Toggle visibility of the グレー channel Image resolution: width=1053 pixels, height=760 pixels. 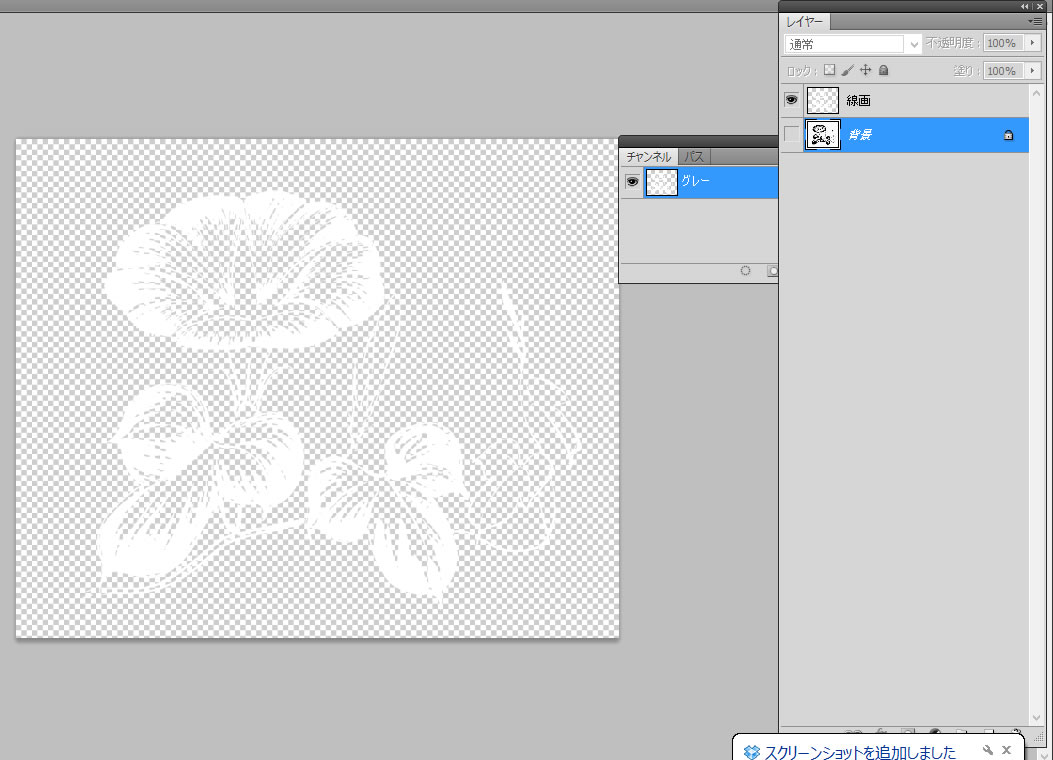[631, 182]
